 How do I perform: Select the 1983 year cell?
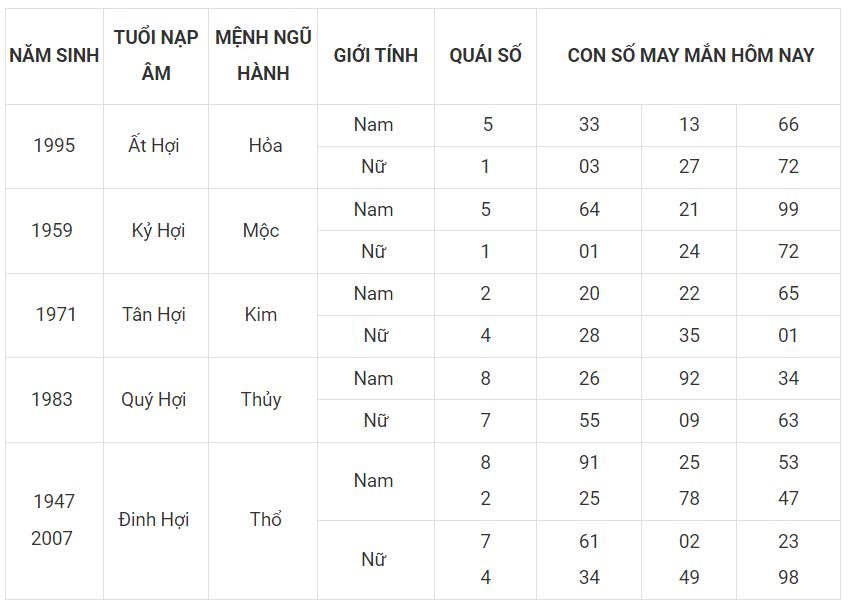54,400
